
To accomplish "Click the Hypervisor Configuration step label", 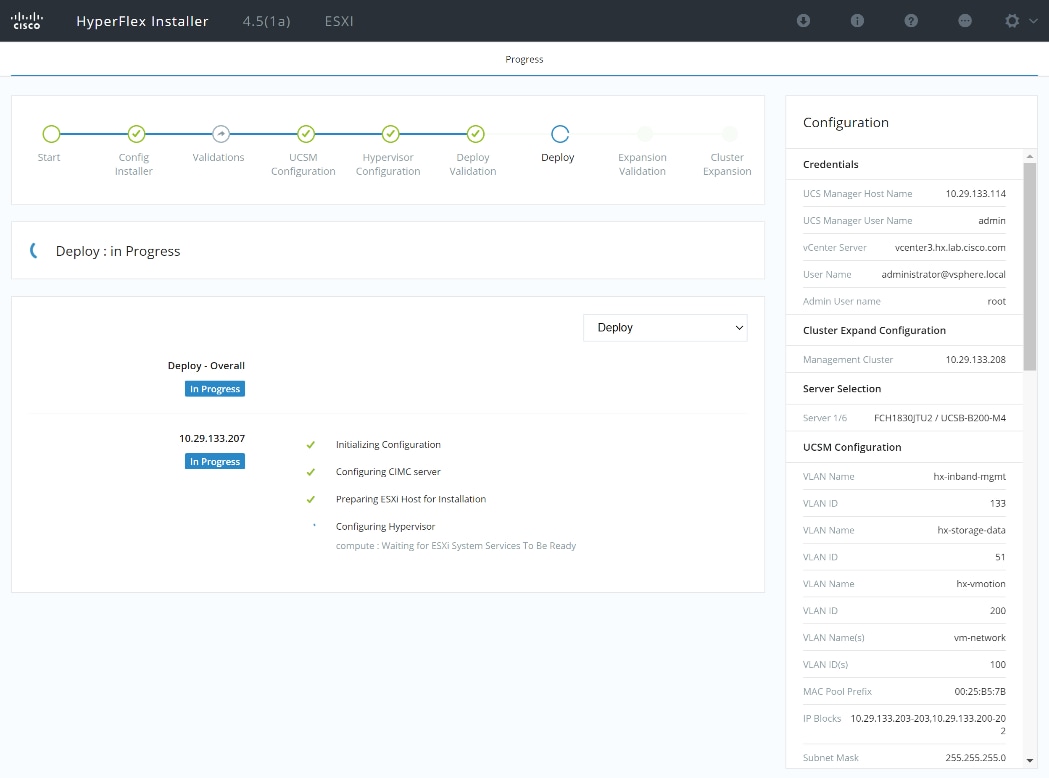I will point(388,164).
